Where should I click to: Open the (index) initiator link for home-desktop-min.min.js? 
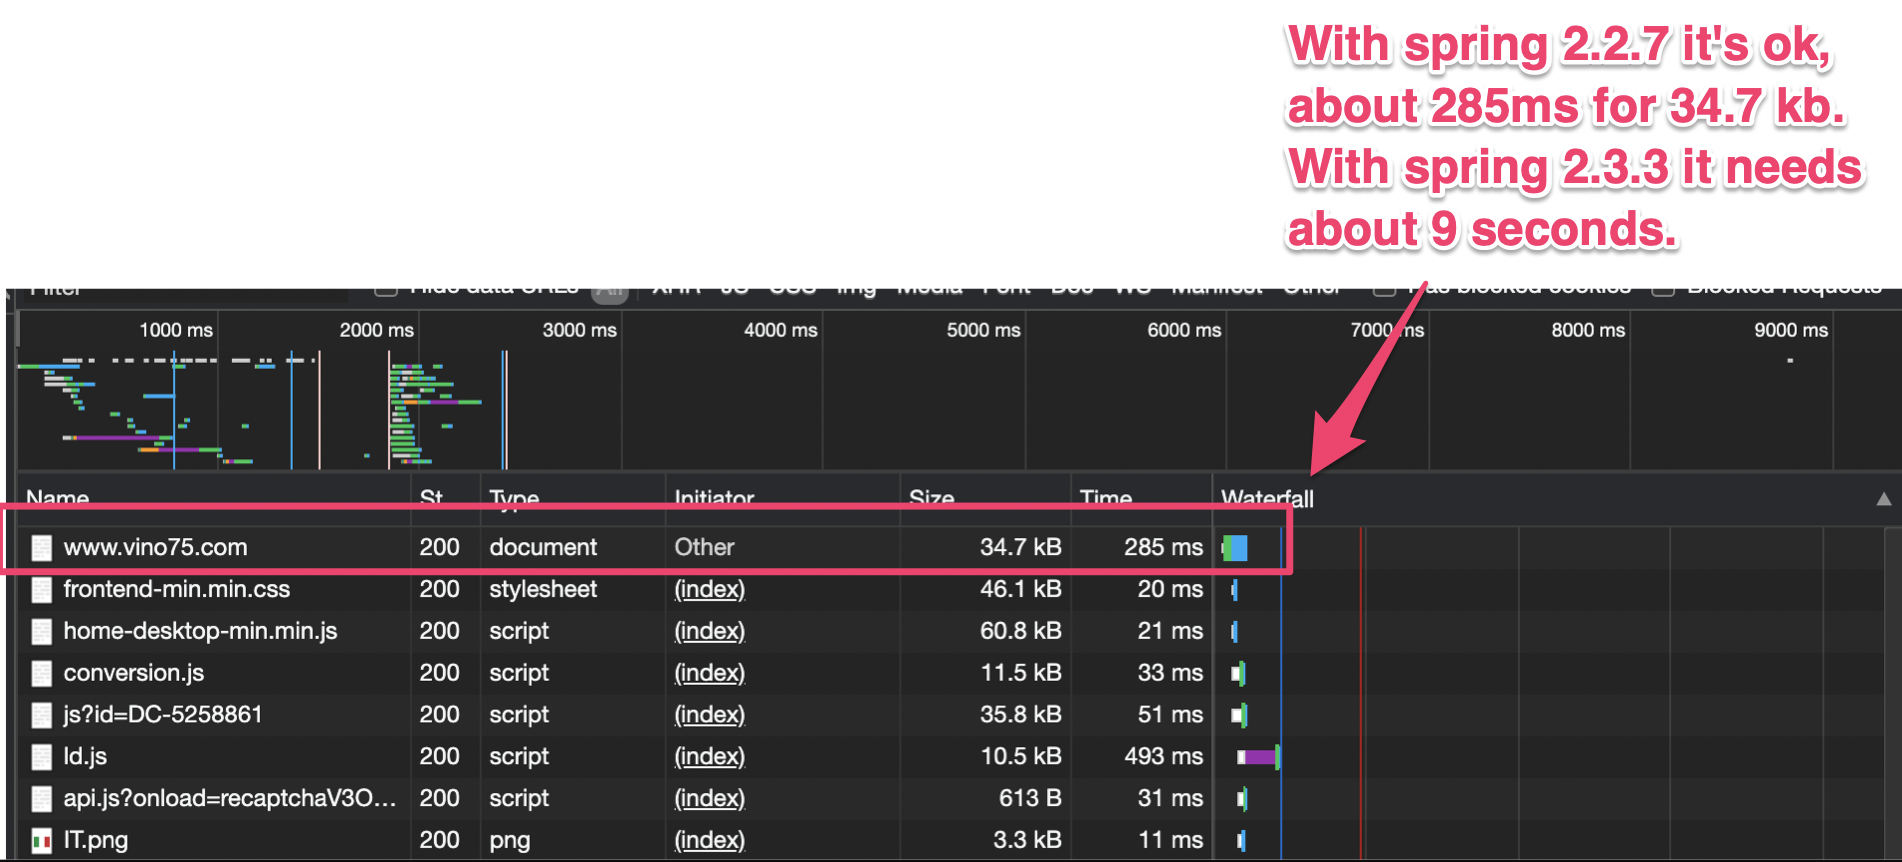pos(709,631)
